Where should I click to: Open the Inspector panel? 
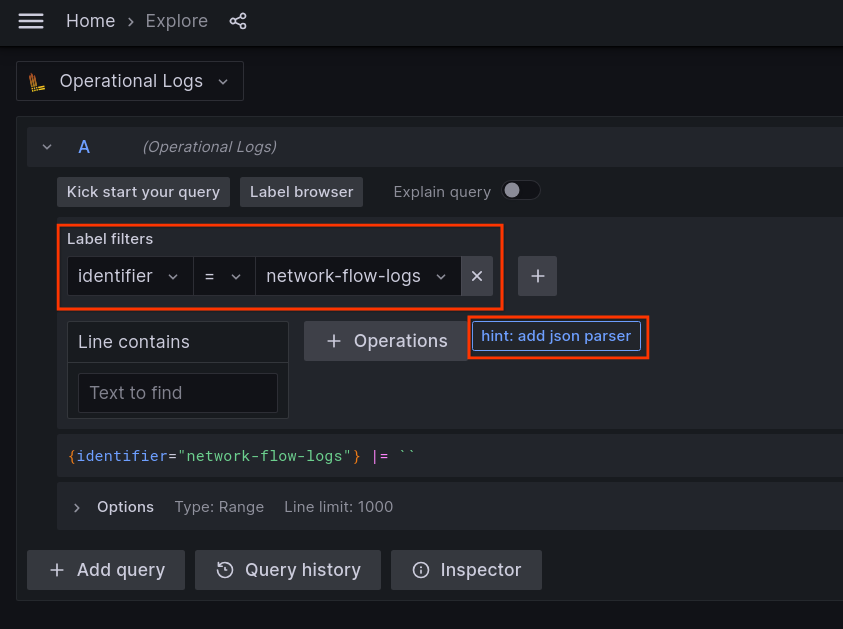pos(466,570)
